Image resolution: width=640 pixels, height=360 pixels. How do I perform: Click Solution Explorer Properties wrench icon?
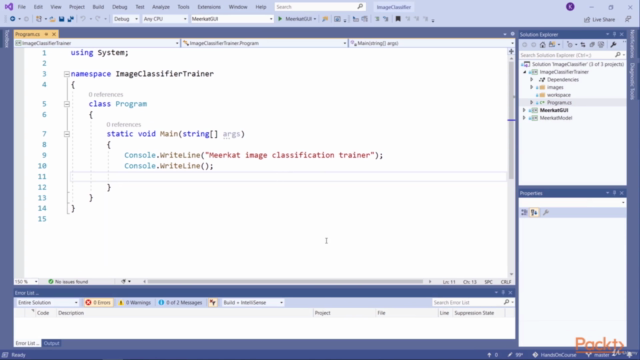613,44
